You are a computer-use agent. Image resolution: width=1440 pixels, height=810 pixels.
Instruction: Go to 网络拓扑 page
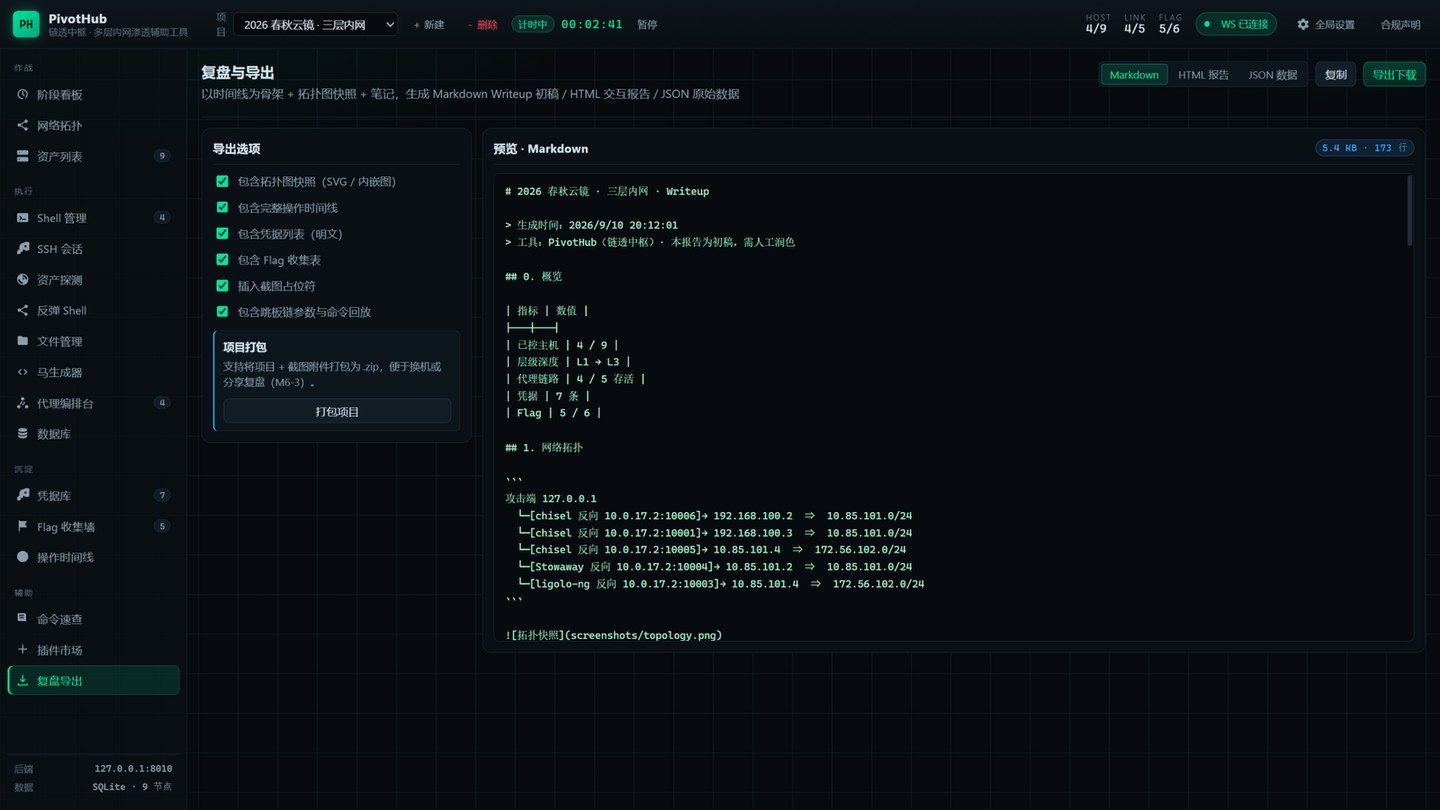click(93, 126)
